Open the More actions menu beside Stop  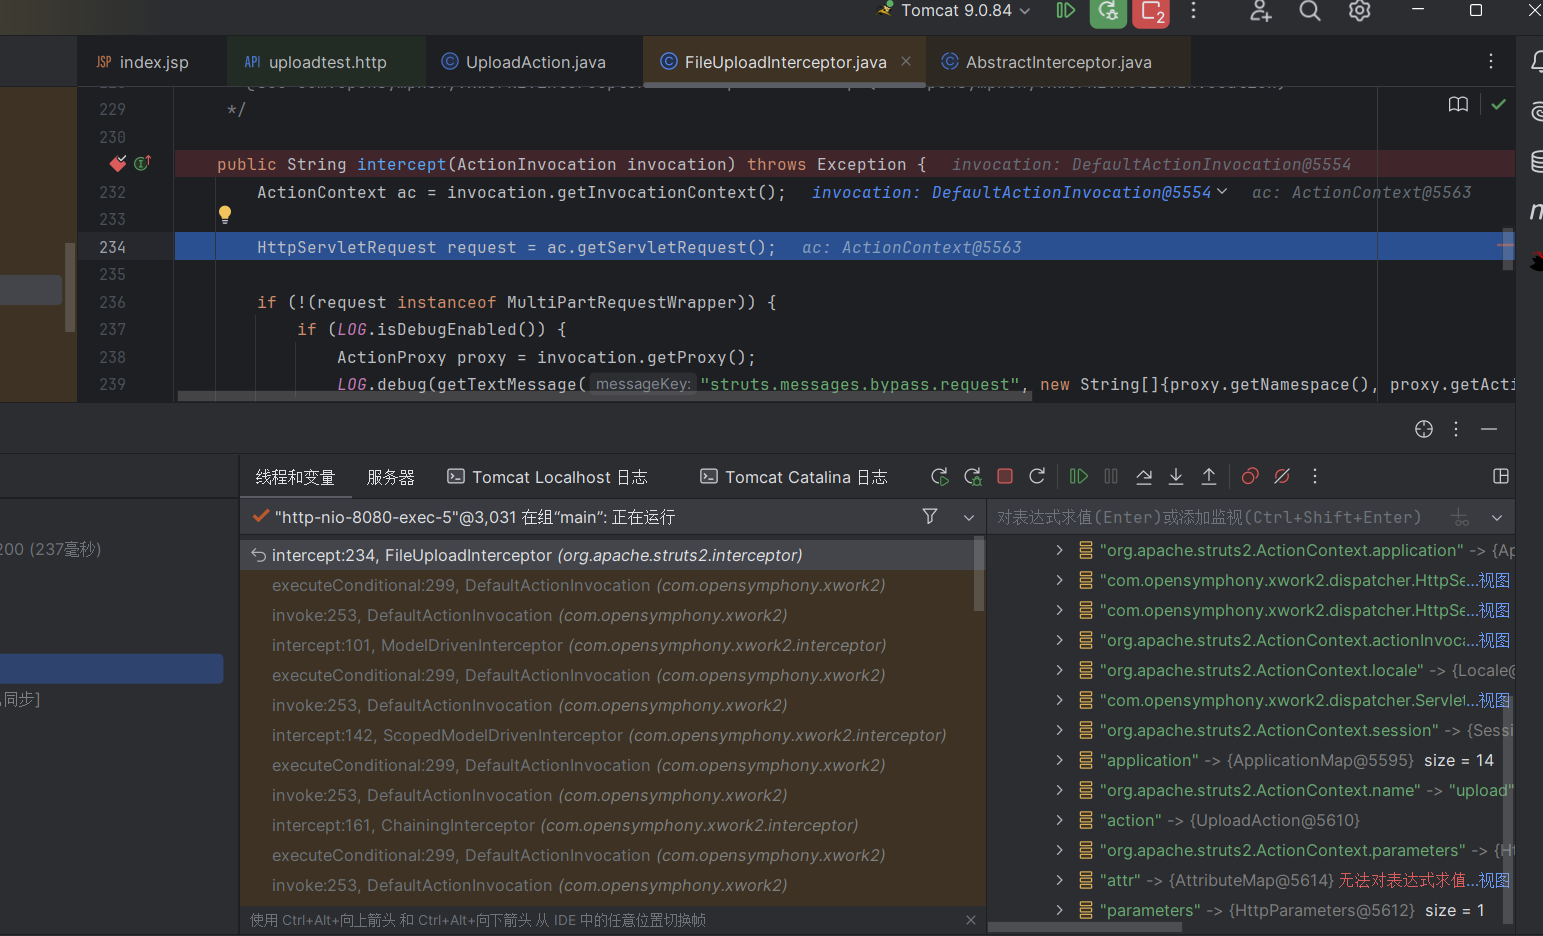click(1193, 11)
